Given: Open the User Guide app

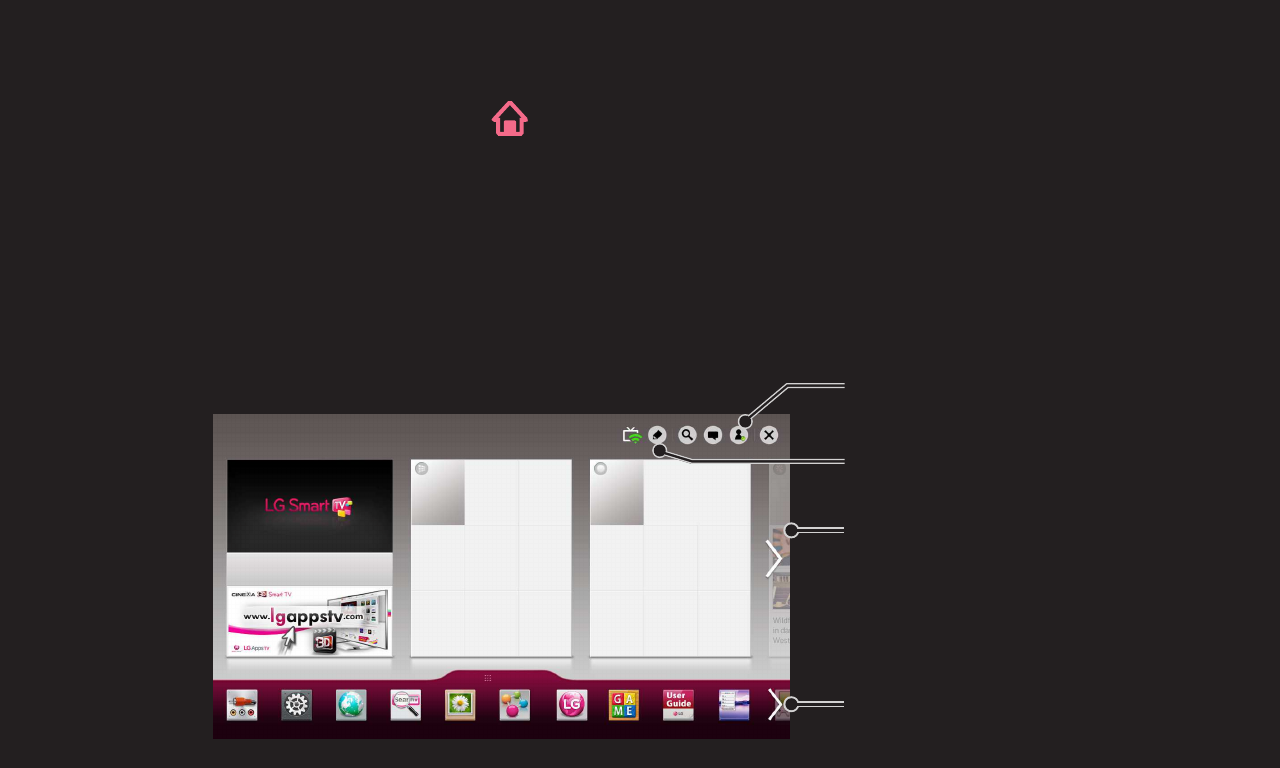Looking at the screenshot, I should 678,704.
